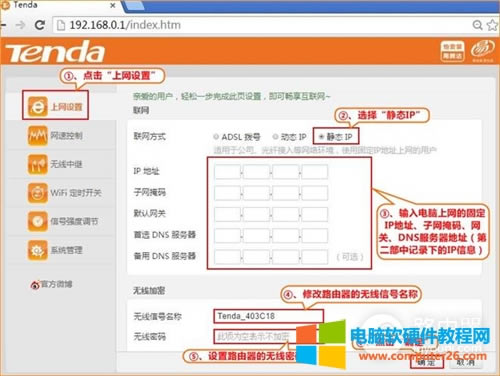
Task: Click the IP 地址 label text
Action: (x=146, y=171)
